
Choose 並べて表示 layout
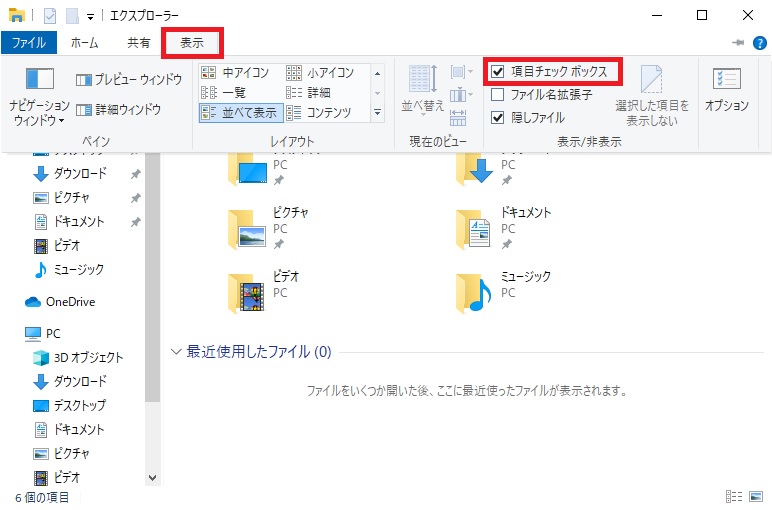click(241, 113)
